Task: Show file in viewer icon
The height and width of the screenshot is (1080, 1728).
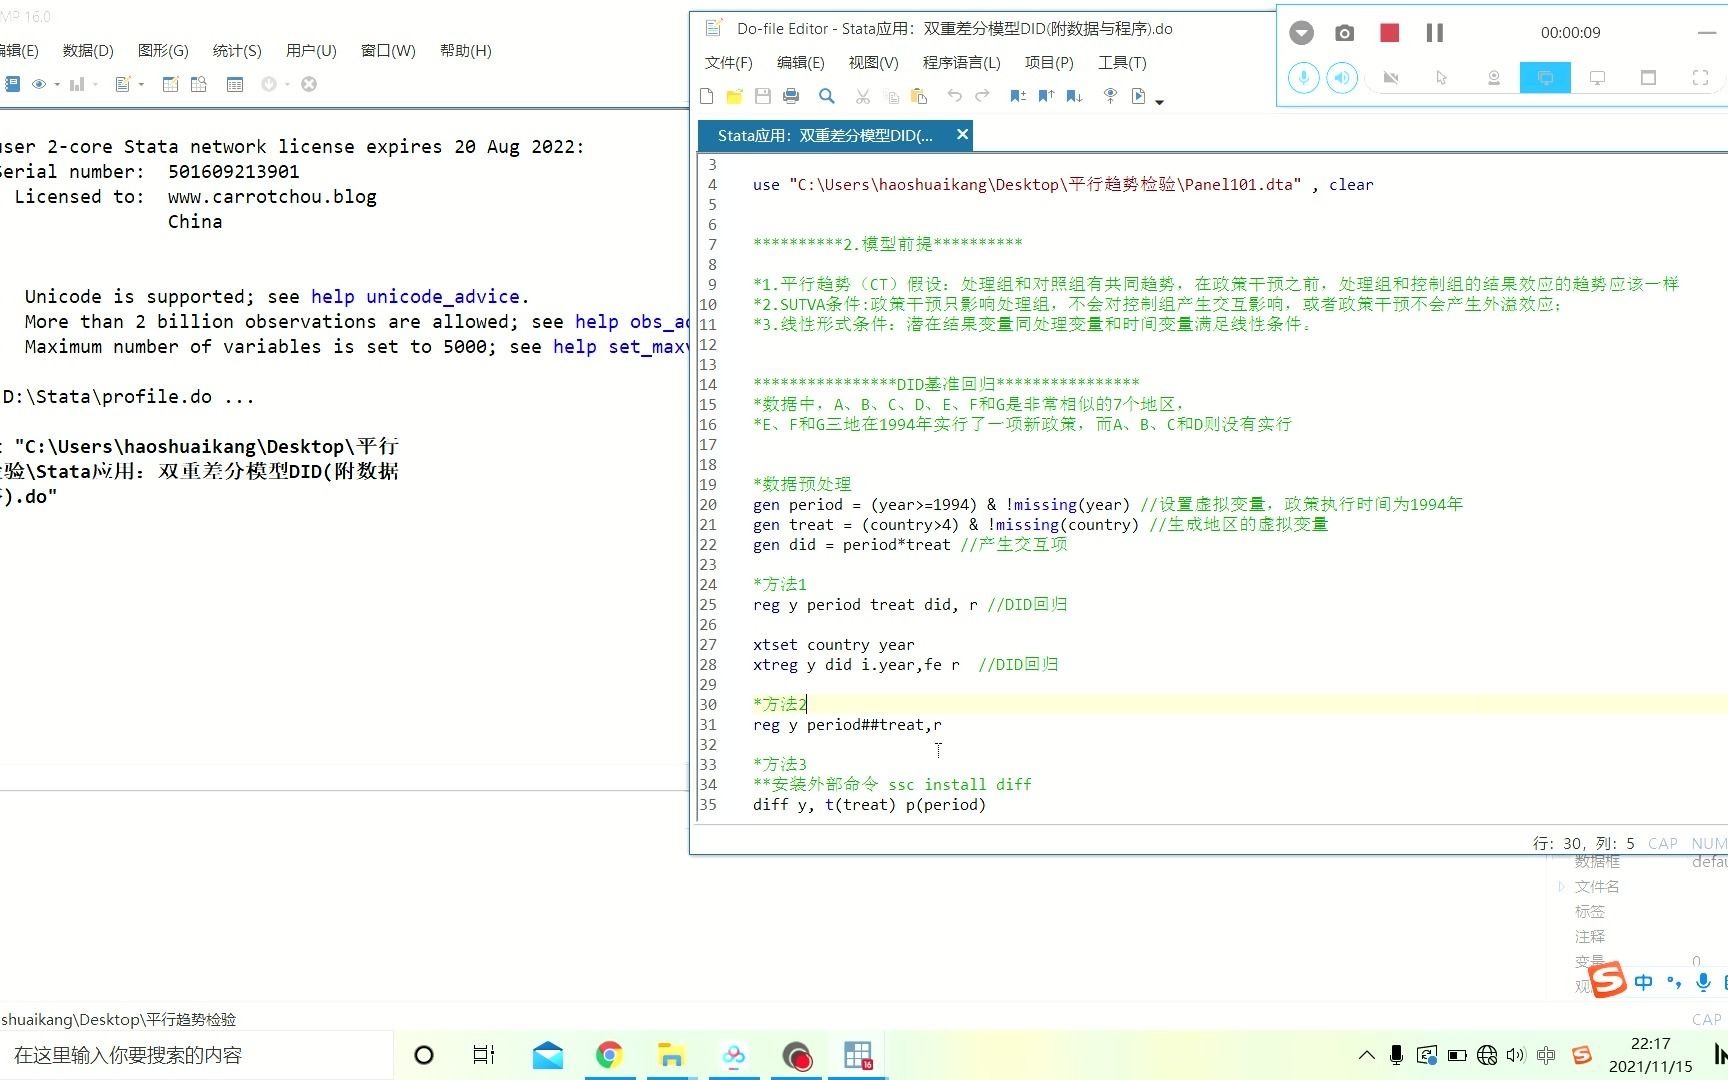Action: pyautogui.click(x=1110, y=96)
